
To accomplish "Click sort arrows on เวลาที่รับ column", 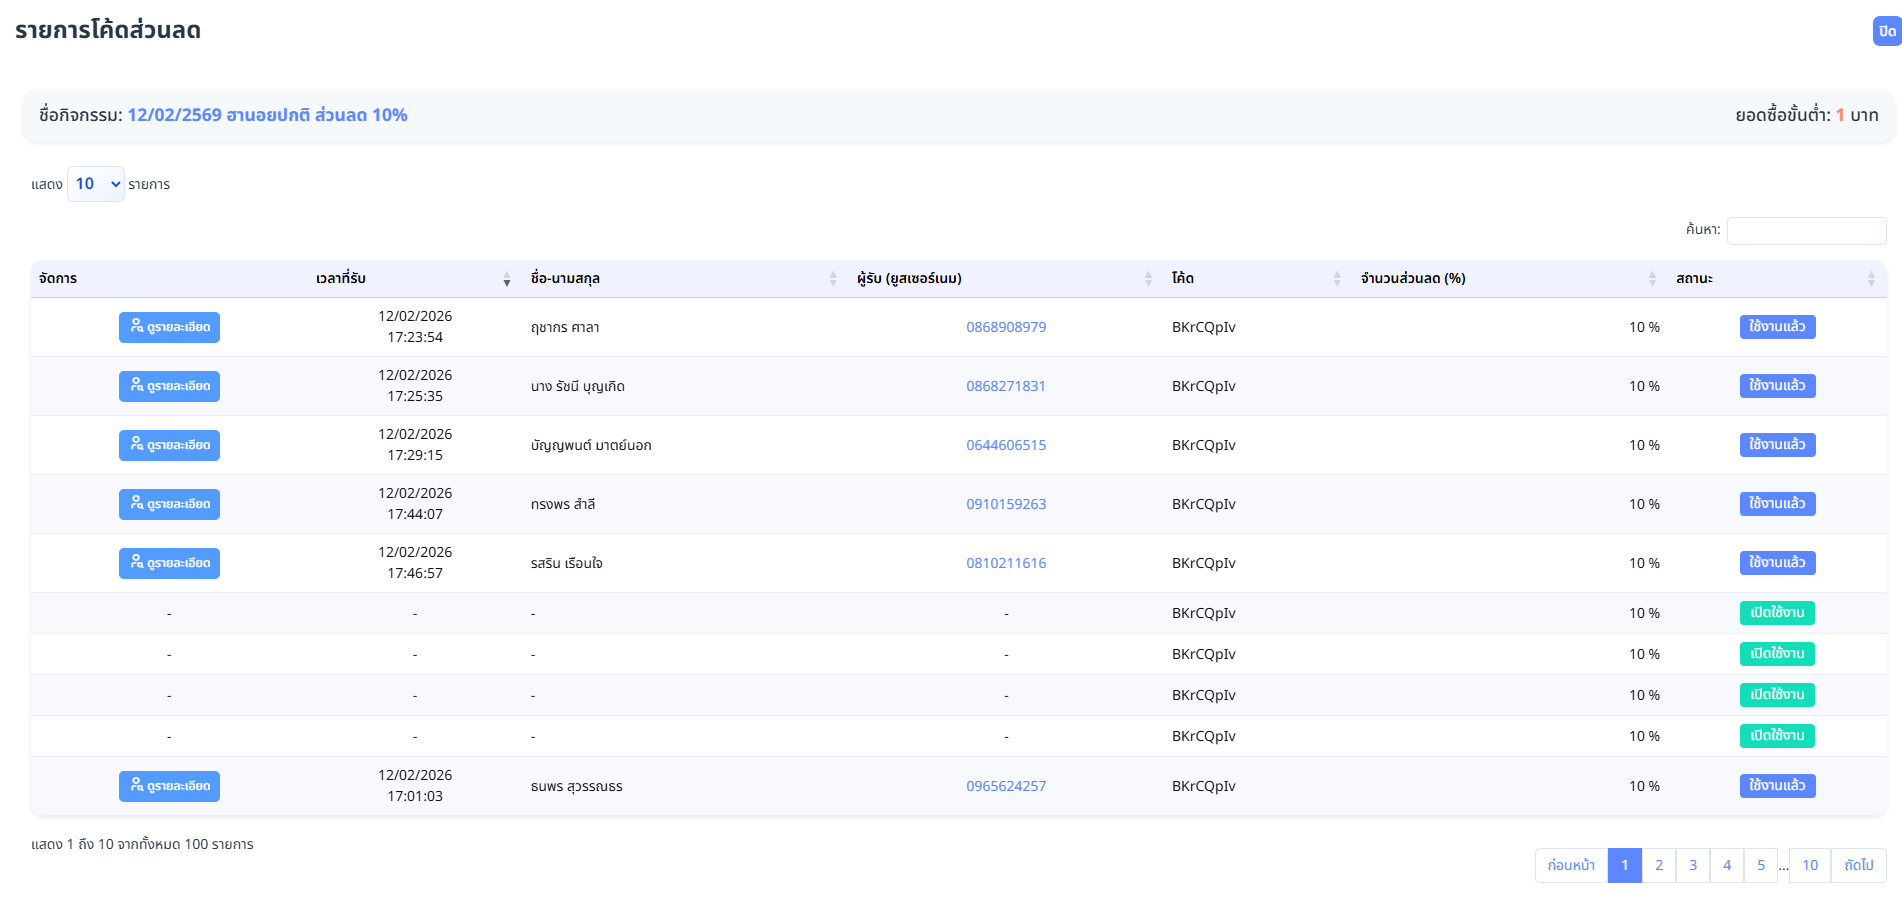I will pyautogui.click(x=506, y=279).
